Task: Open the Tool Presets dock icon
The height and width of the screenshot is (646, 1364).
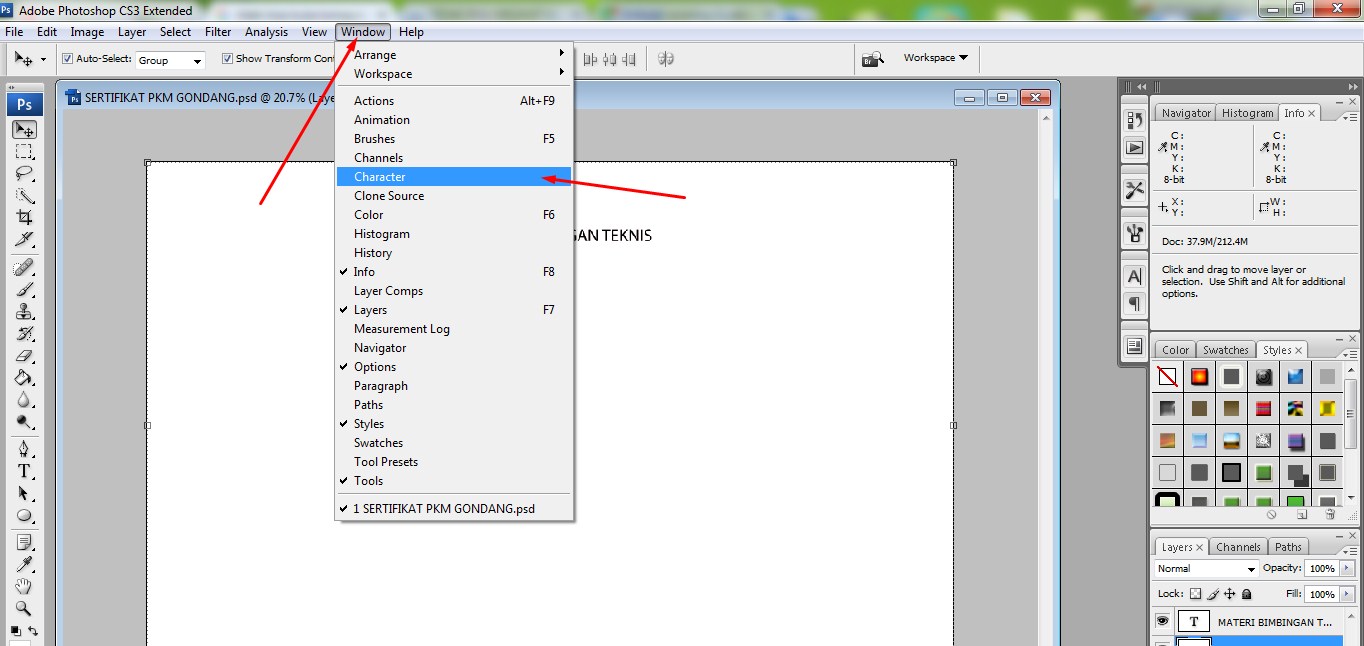Action: (1134, 189)
